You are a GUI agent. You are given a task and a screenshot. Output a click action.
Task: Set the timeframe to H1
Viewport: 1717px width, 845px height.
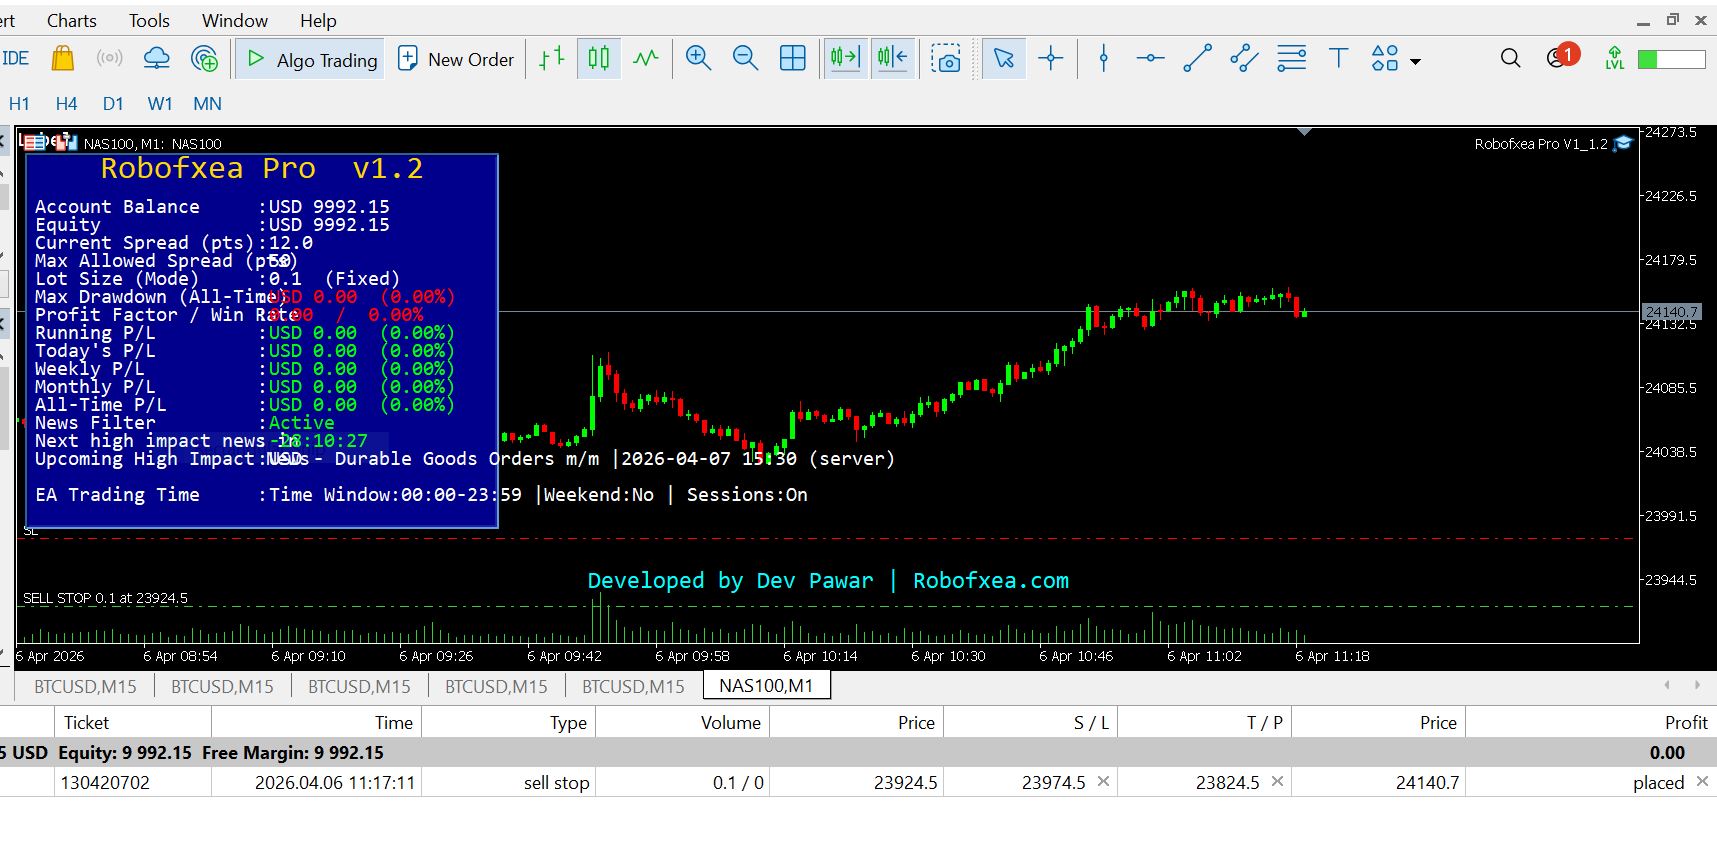(x=19, y=104)
